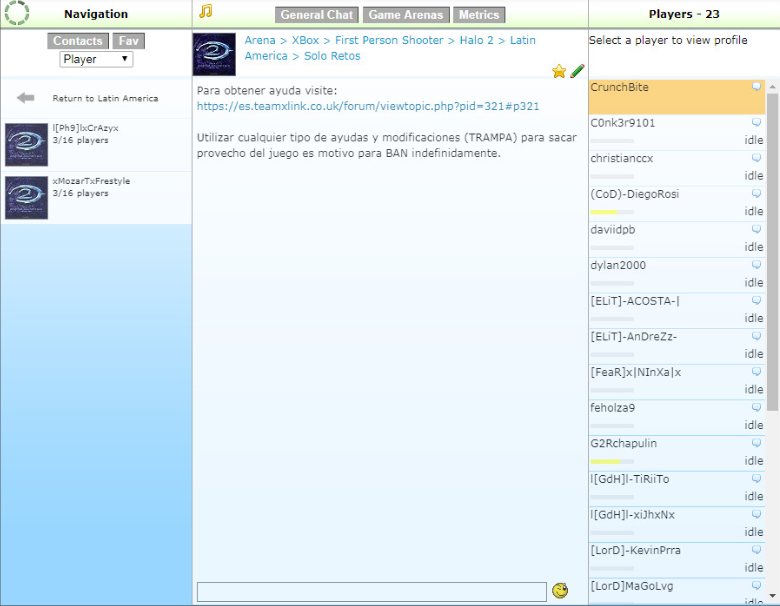
Task: Click the Solo Retos breadcrumb link
Action: tap(332, 56)
